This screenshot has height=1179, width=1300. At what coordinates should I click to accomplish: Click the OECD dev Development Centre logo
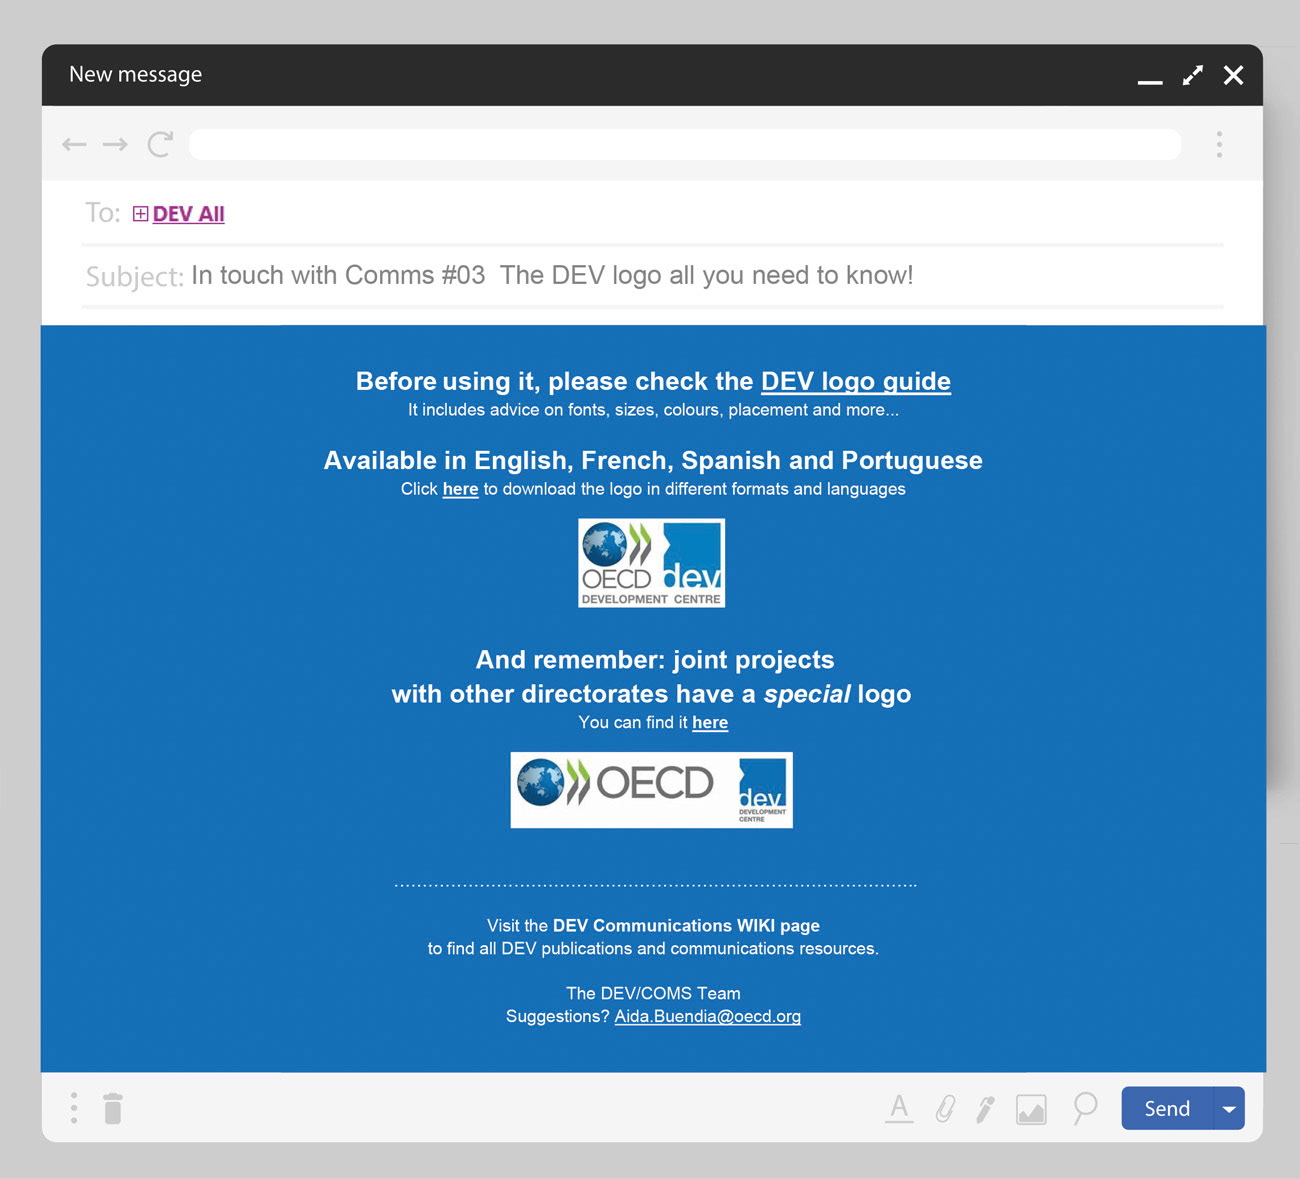click(652, 563)
